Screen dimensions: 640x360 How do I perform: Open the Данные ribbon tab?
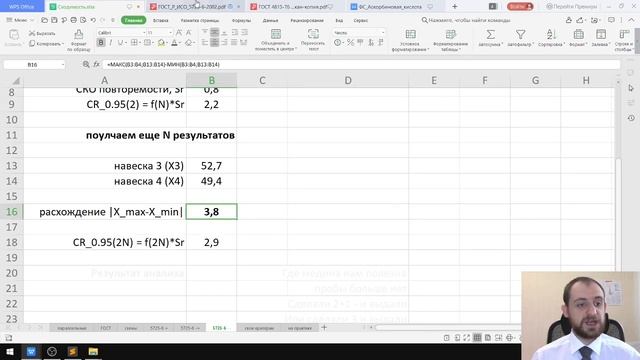point(270,20)
